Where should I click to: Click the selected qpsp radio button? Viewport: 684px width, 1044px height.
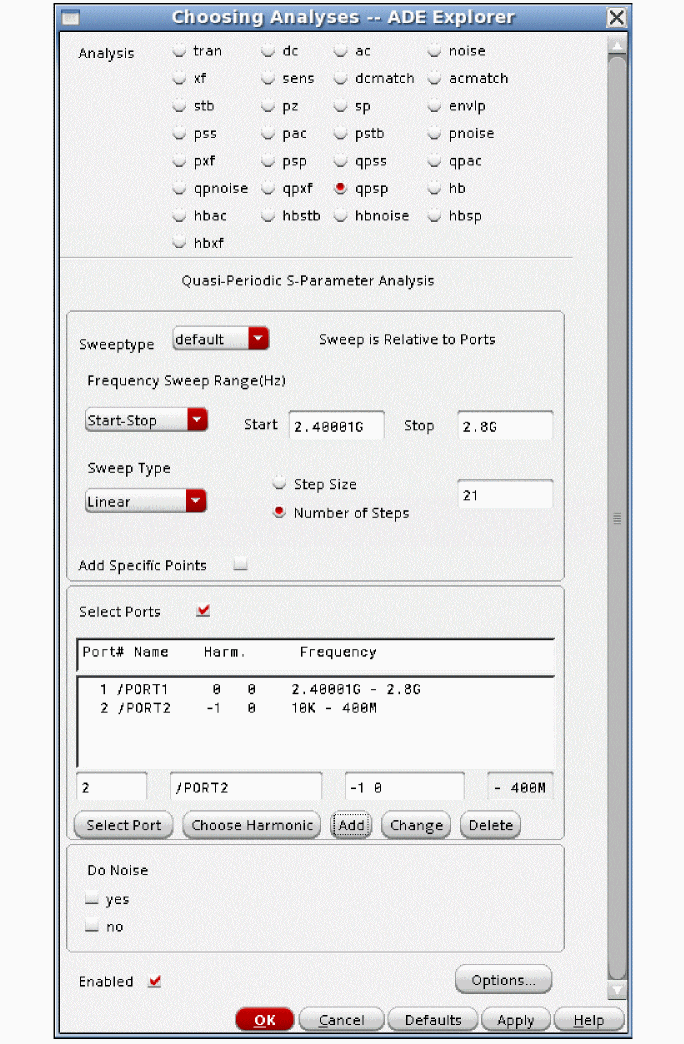340,188
